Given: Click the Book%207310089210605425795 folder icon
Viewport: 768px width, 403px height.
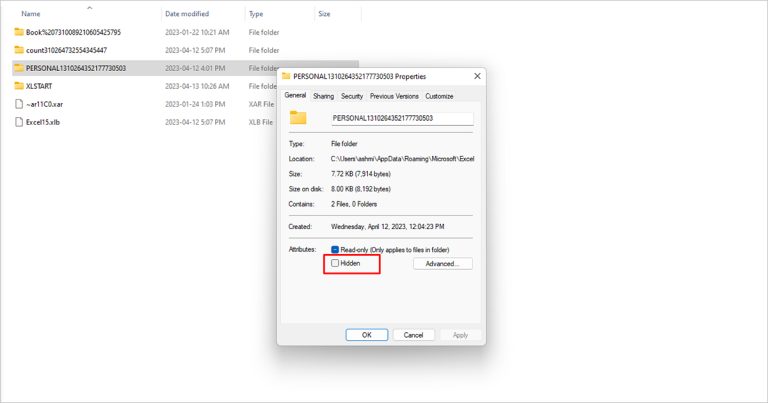Looking at the screenshot, I should 19,32.
